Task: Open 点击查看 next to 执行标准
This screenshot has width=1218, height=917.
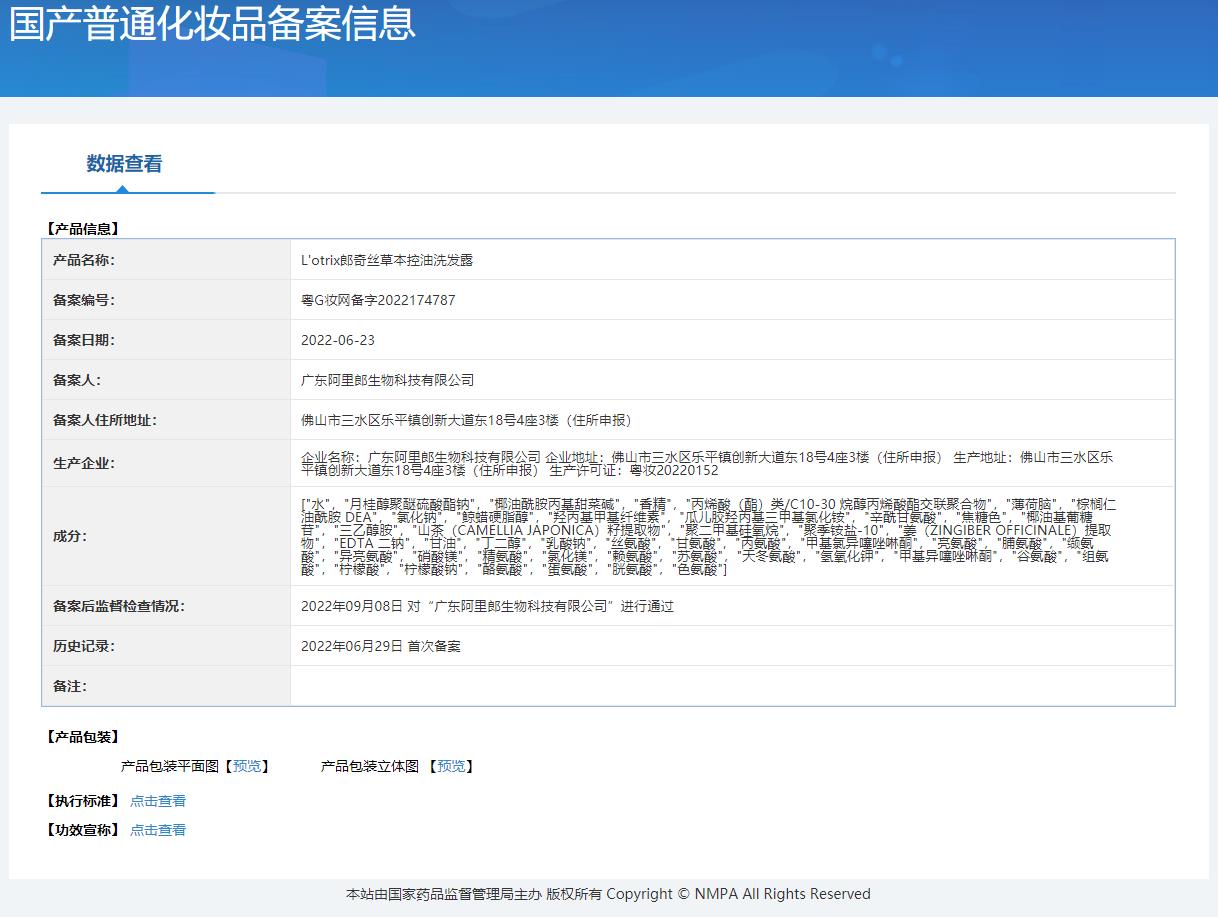Action: pyautogui.click(x=158, y=801)
